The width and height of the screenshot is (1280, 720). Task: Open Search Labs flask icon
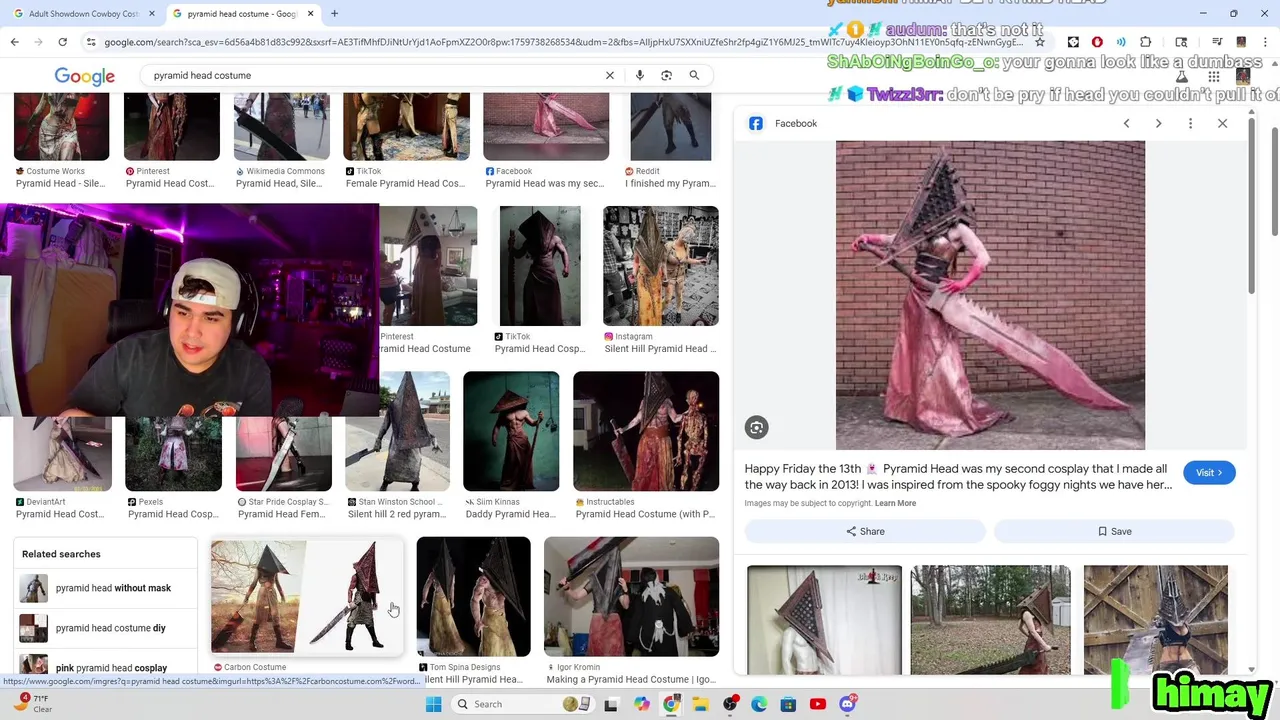click(x=1181, y=77)
